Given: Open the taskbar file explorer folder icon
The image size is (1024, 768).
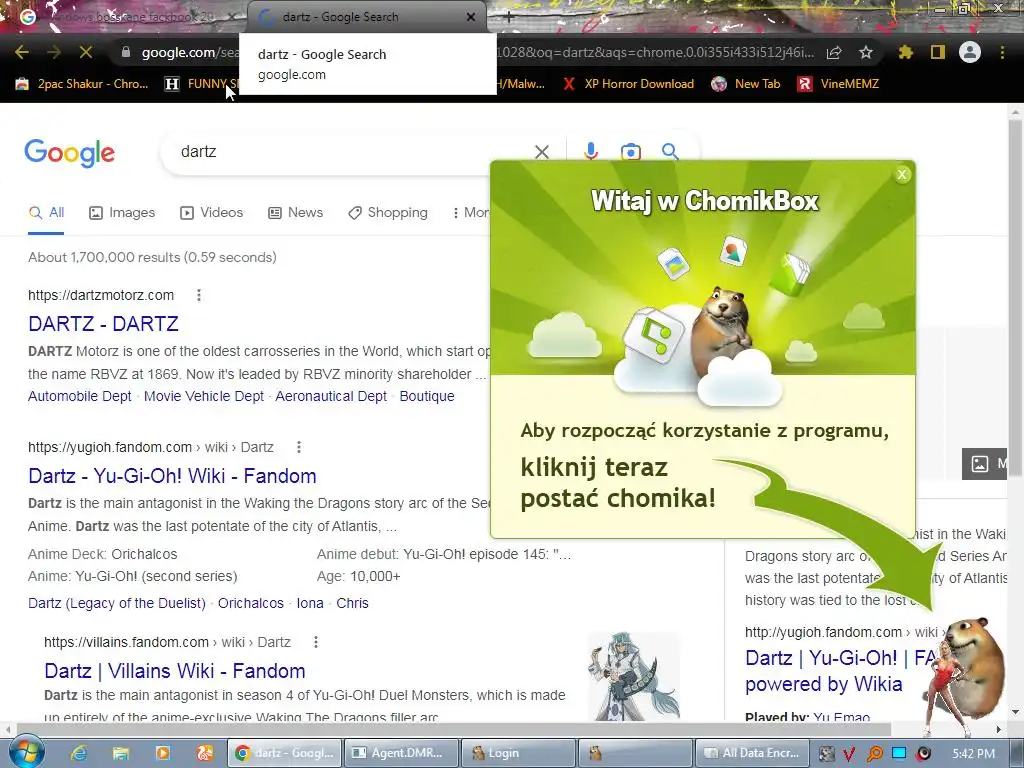Looking at the screenshot, I should coord(121,754).
